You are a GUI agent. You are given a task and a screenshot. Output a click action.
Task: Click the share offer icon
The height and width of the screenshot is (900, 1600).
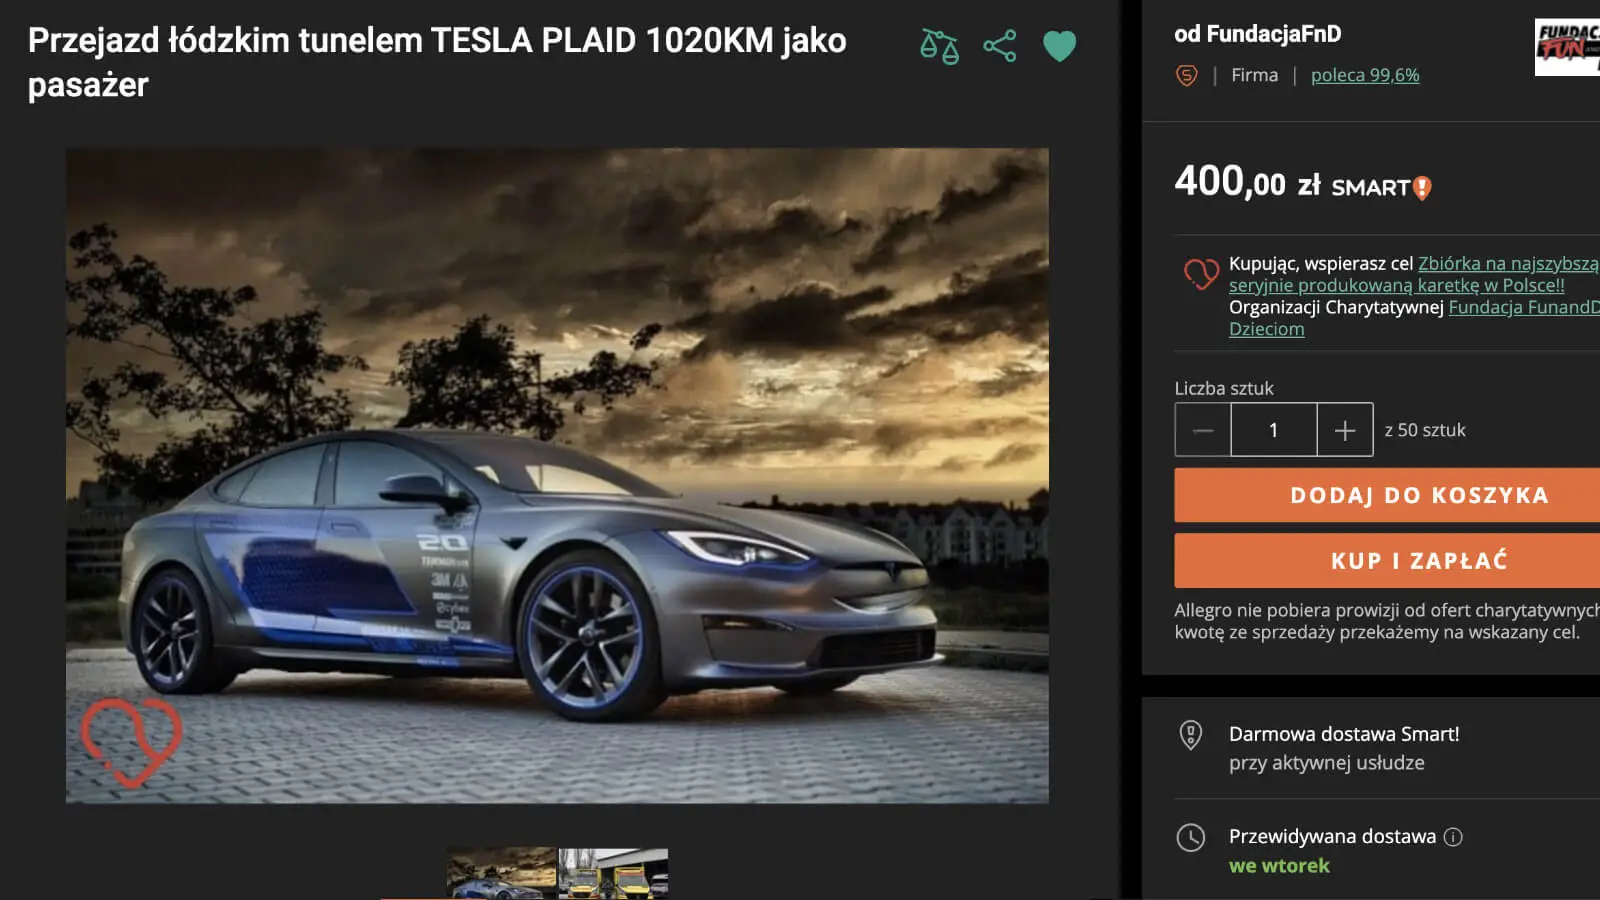999,46
